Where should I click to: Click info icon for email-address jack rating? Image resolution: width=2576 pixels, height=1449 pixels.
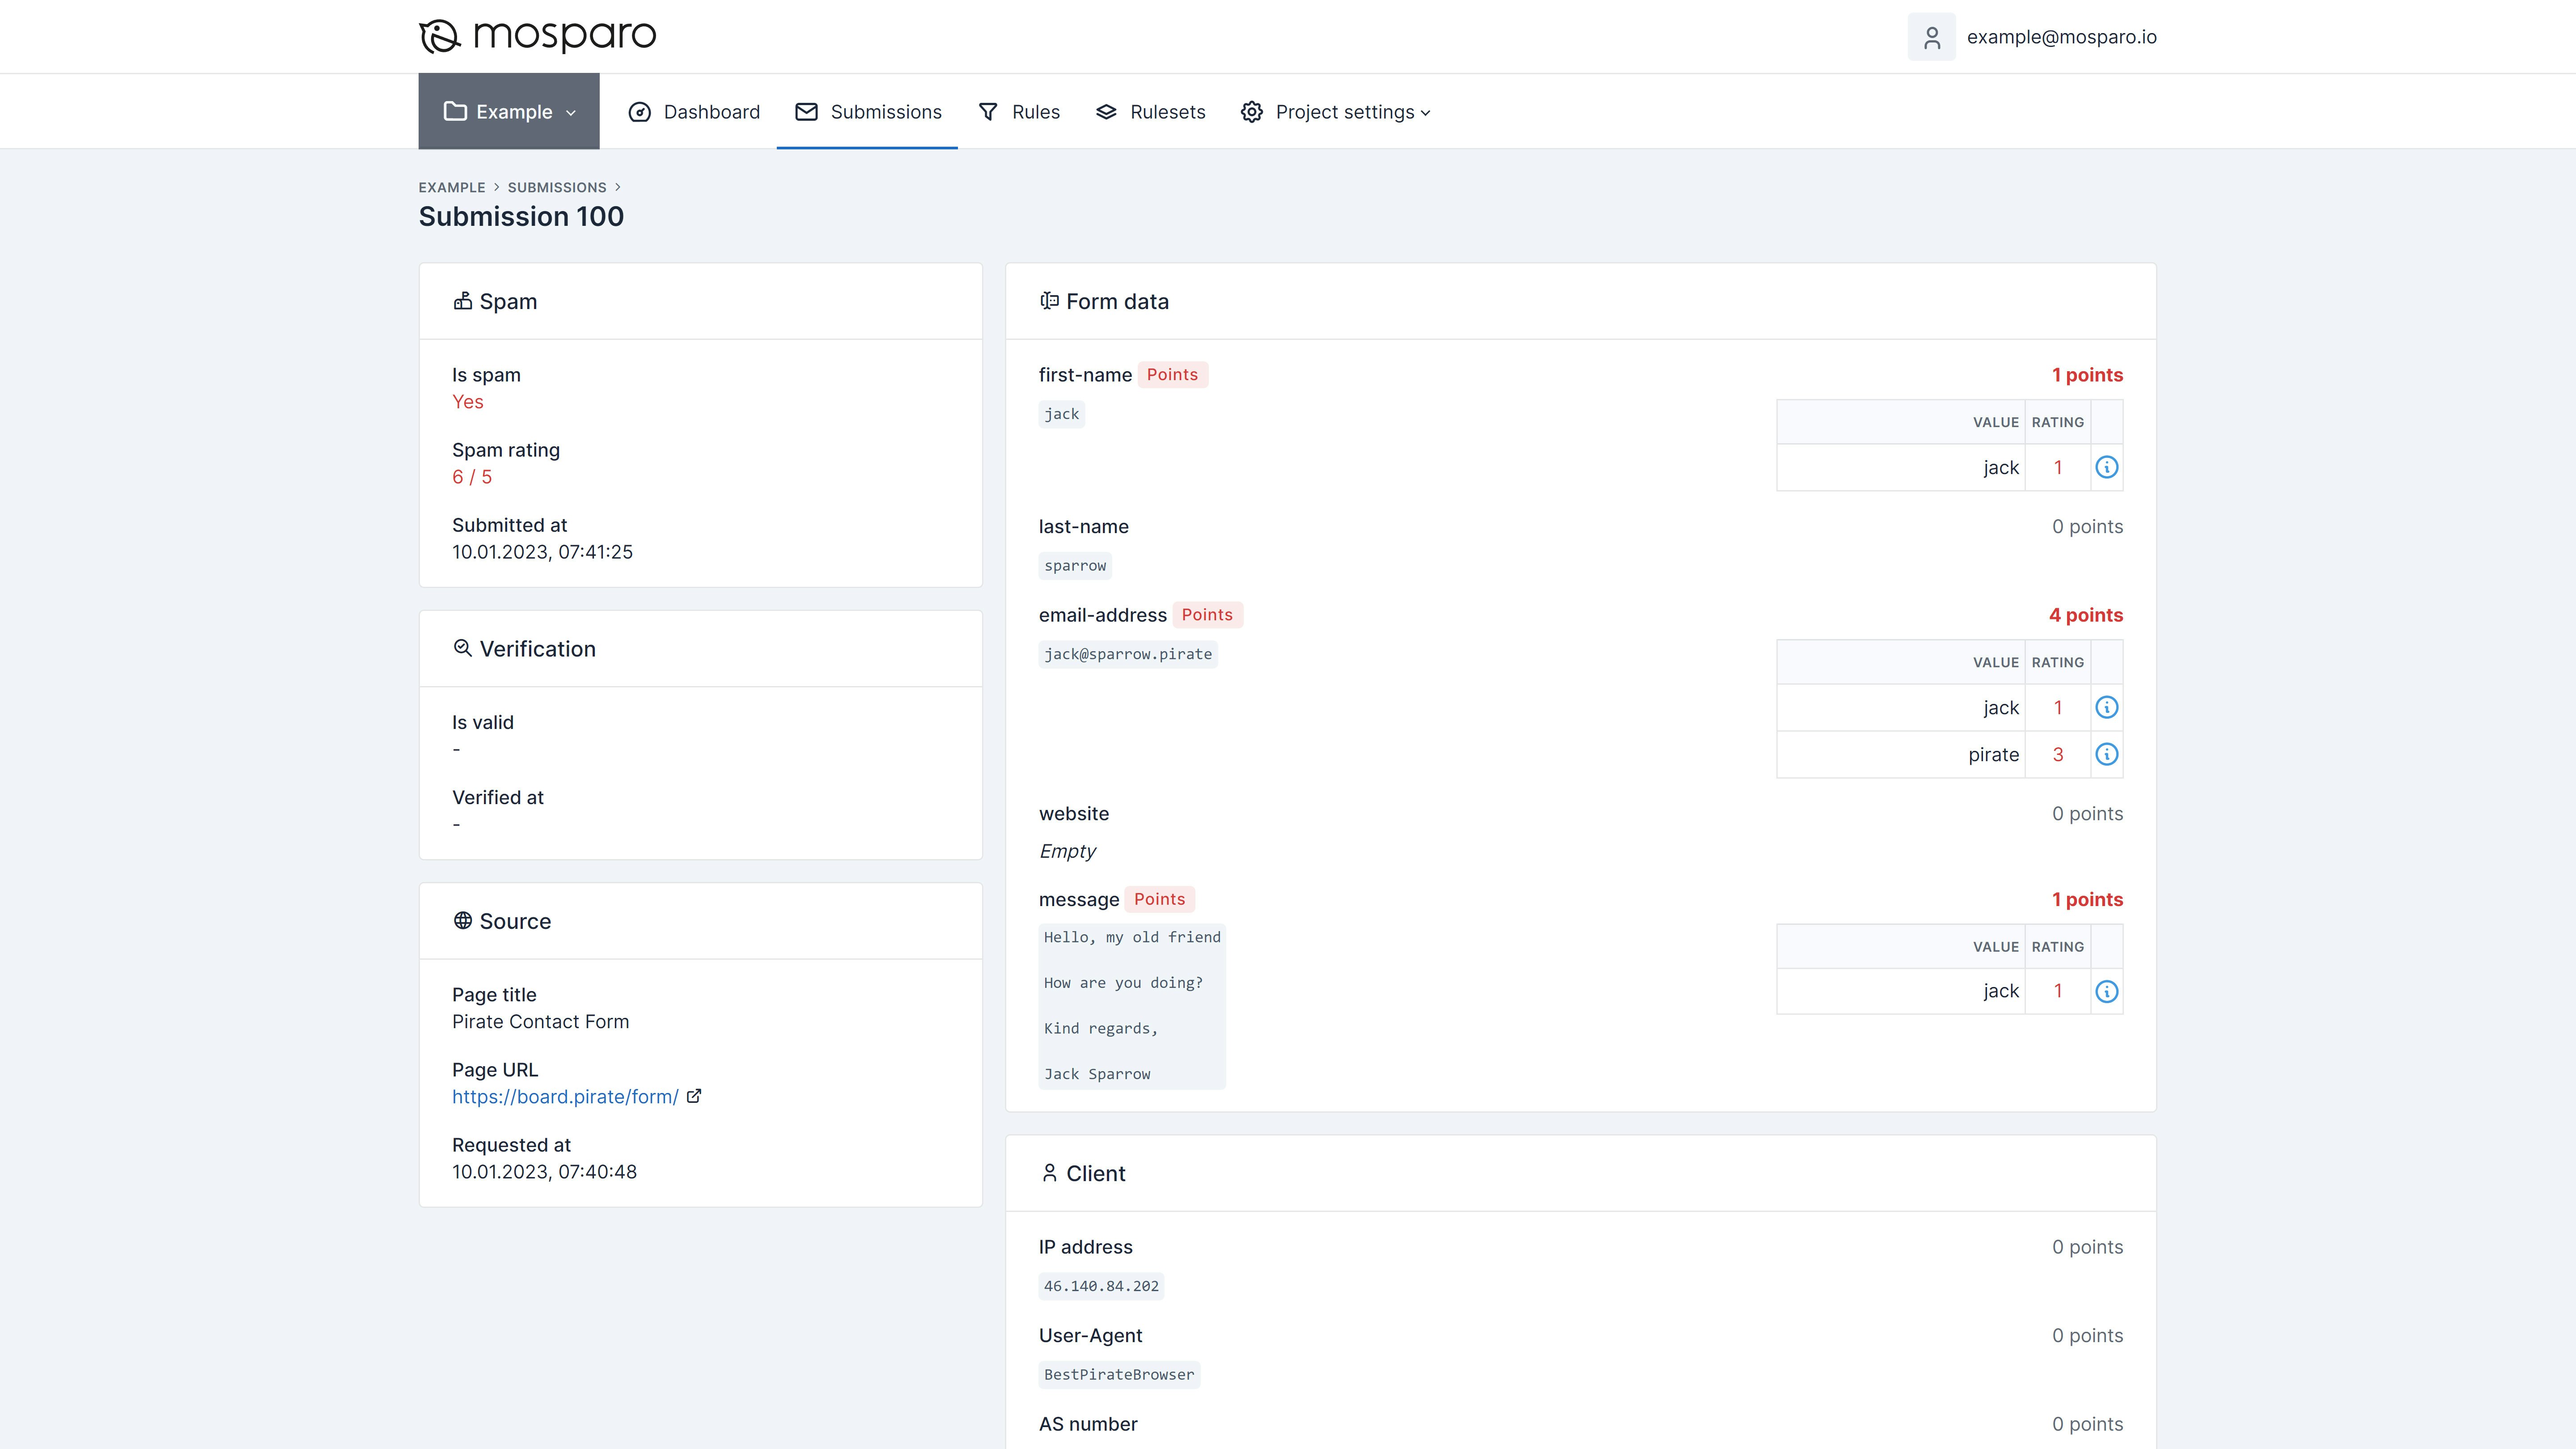[x=2106, y=707]
